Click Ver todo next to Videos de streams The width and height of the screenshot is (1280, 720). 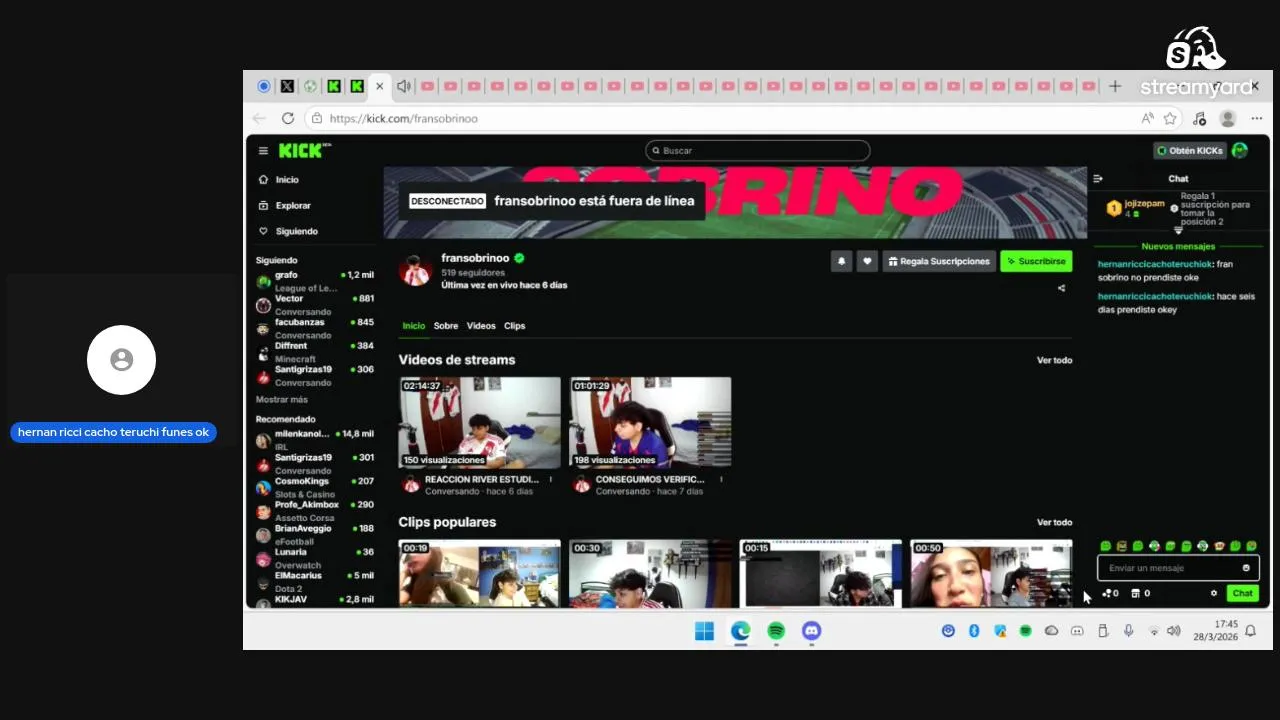click(1054, 360)
